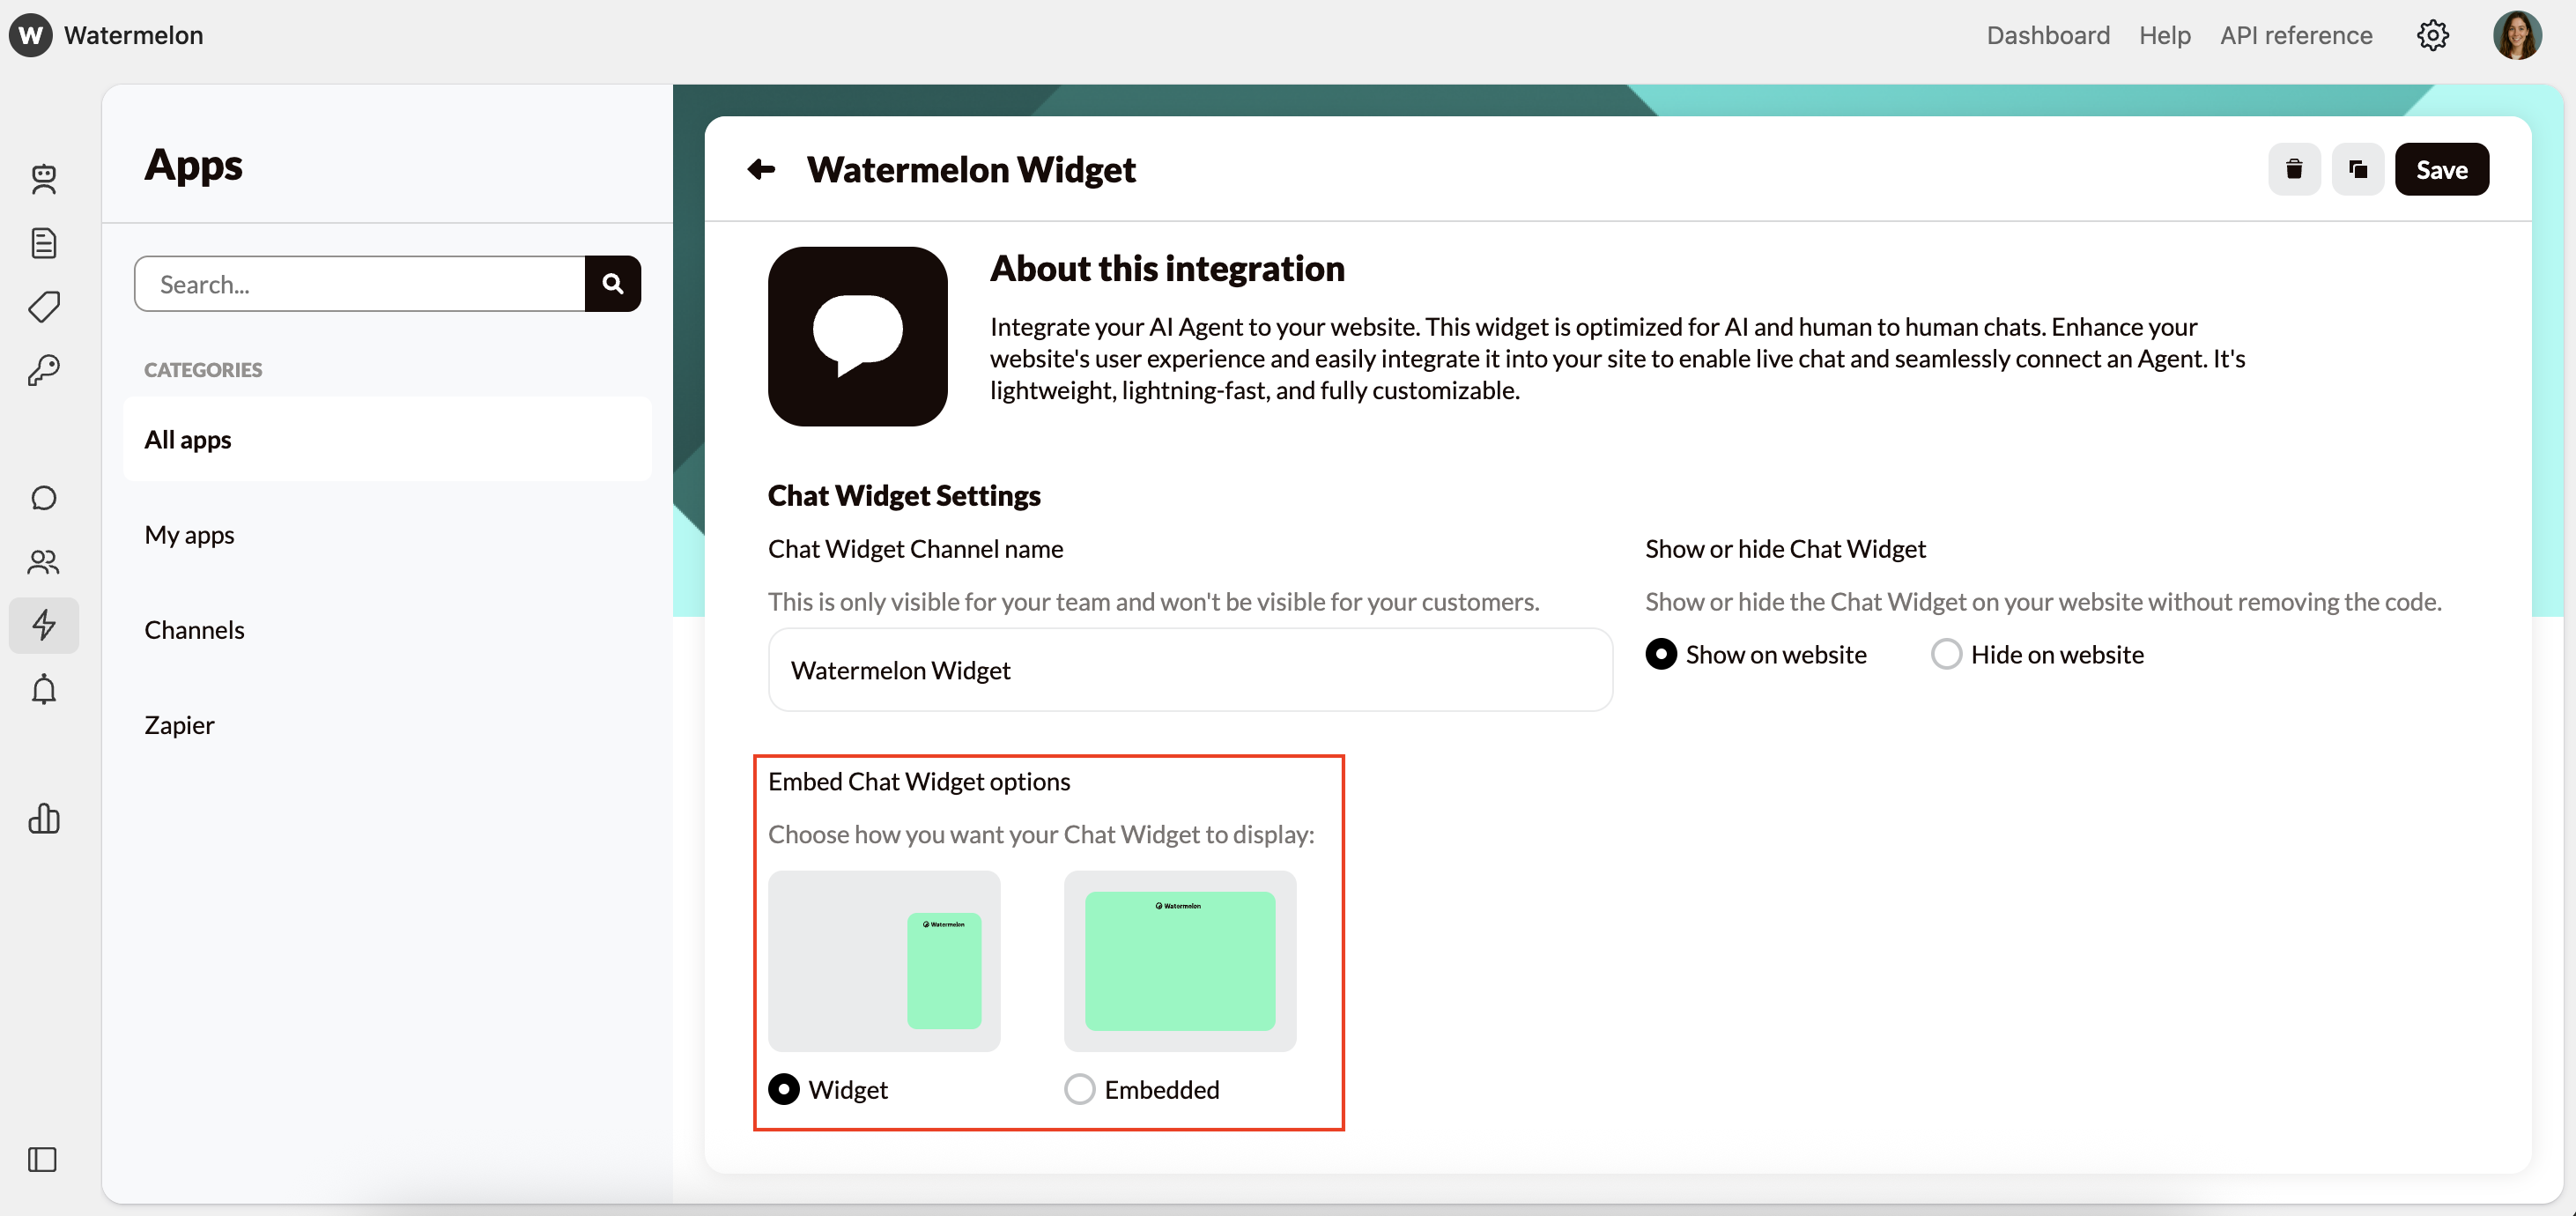Save the Watermelon Widget settings
This screenshot has width=2576, height=1216.
2442,169
